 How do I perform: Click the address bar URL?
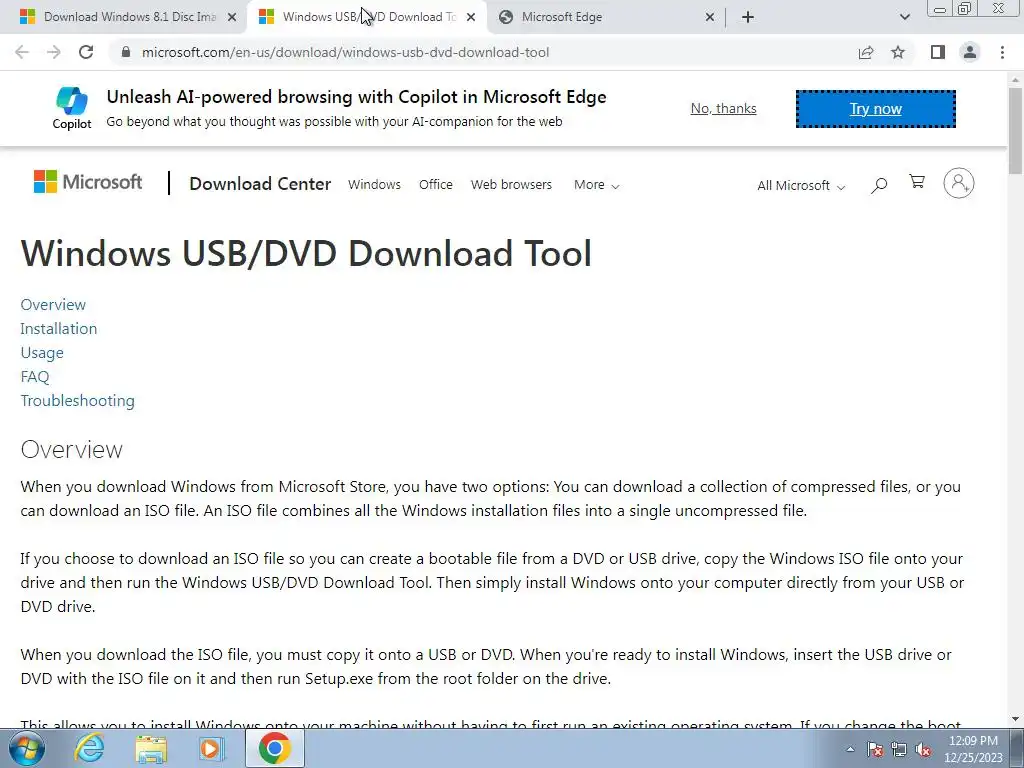click(345, 52)
